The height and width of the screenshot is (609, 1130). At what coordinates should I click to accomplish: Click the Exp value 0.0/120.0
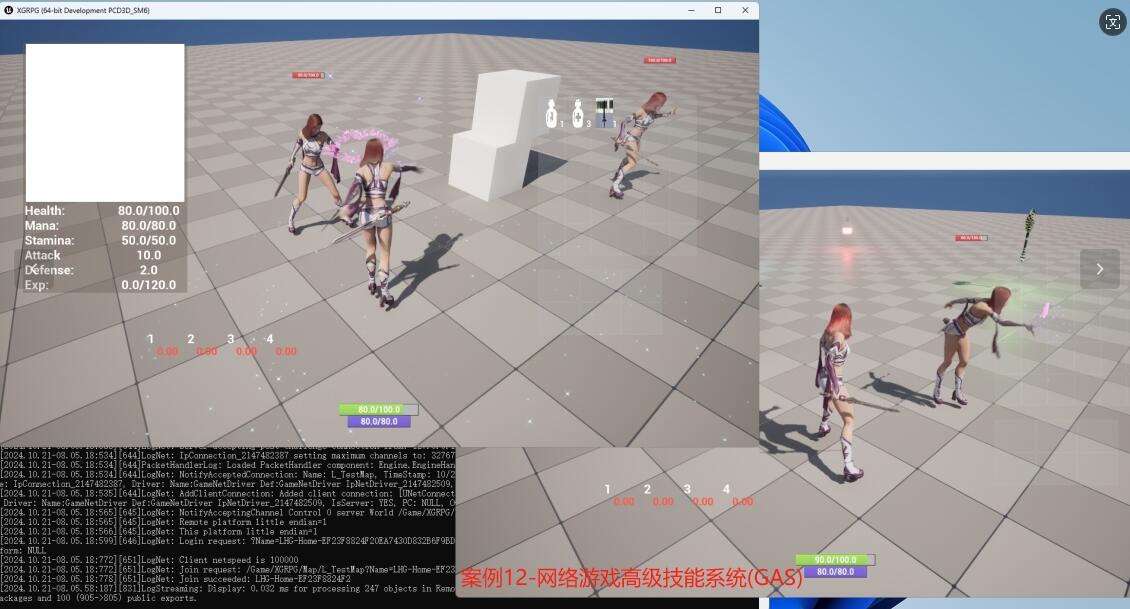[x=148, y=285]
